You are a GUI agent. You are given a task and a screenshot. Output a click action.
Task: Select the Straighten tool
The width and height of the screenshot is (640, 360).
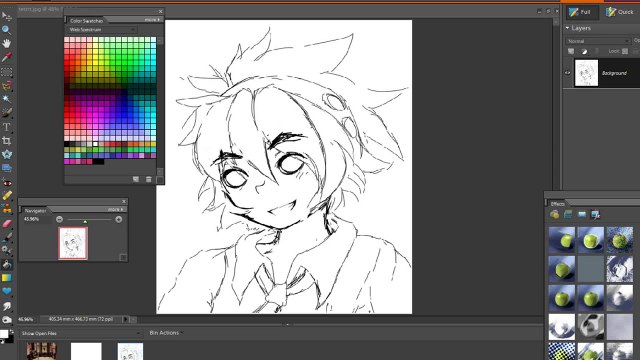point(6,168)
